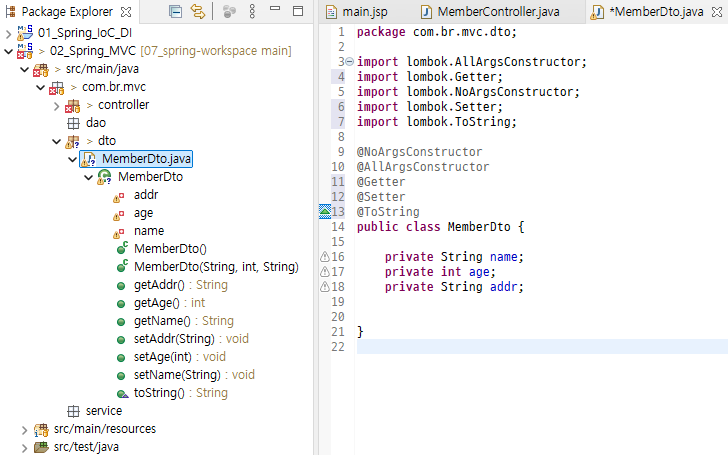Click the age private field icon
The width and height of the screenshot is (728, 455).
(x=119, y=215)
